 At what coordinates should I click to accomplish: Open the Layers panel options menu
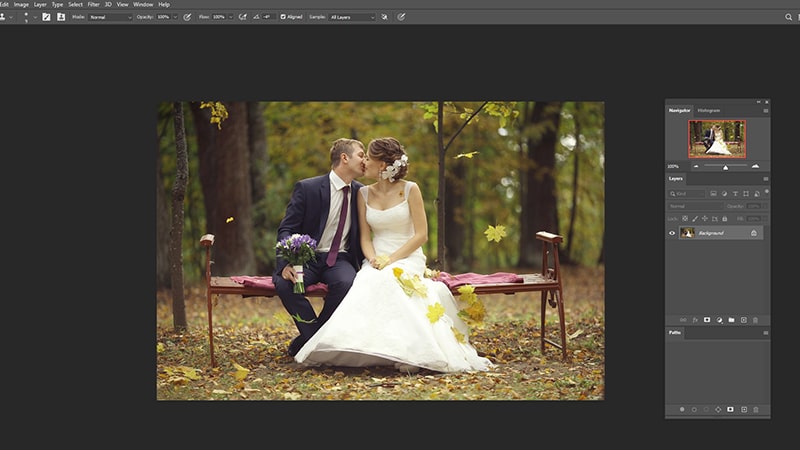click(x=766, y=179)
